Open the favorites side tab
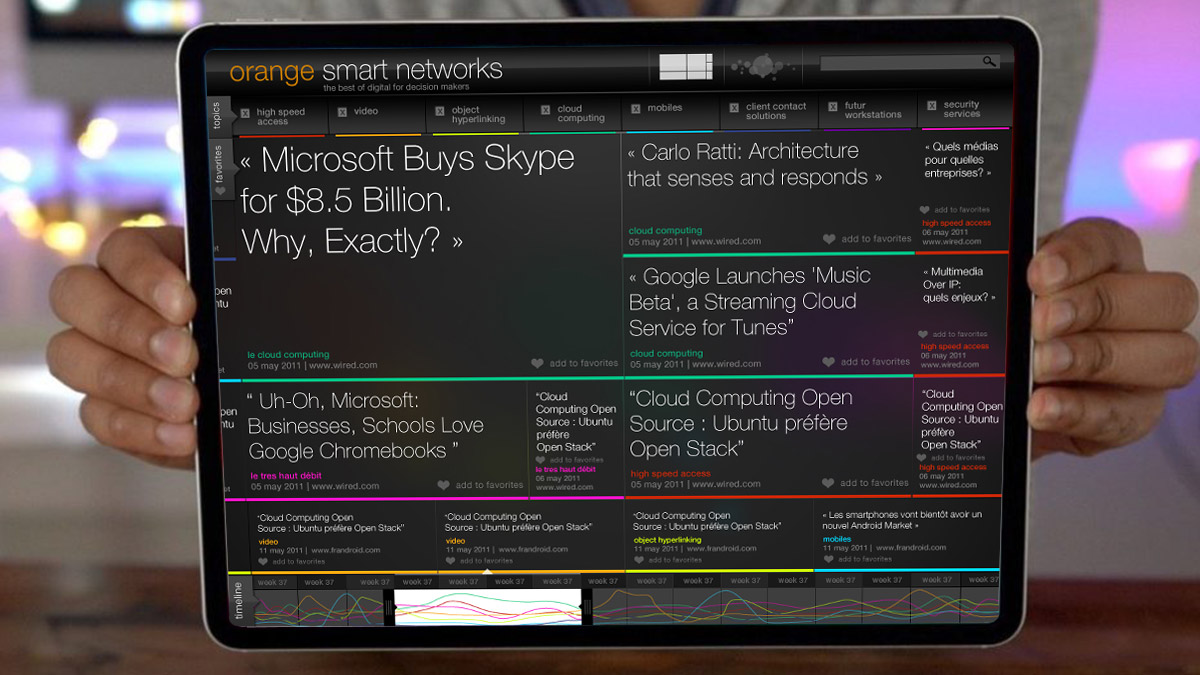The height and width of the screenshot is (675, 1200). click(220, 171)
